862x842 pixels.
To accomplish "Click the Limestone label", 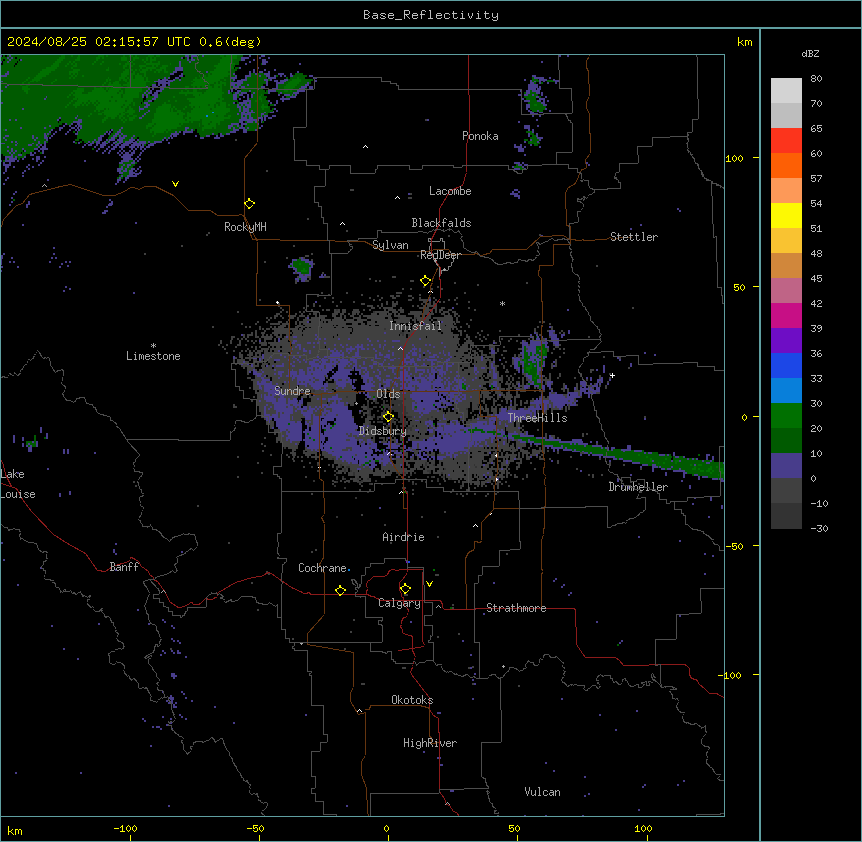I will pyautogui.click(x=153, y=356).
